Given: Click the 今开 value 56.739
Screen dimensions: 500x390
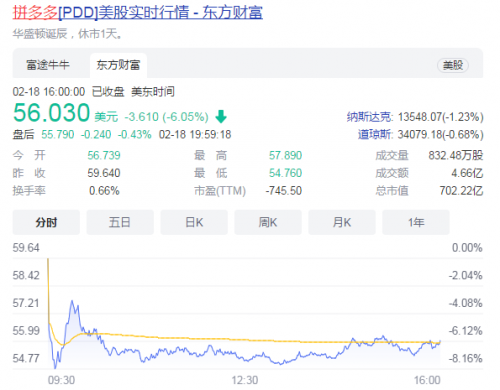Looking at the screenshot, I should click(104, 155).
